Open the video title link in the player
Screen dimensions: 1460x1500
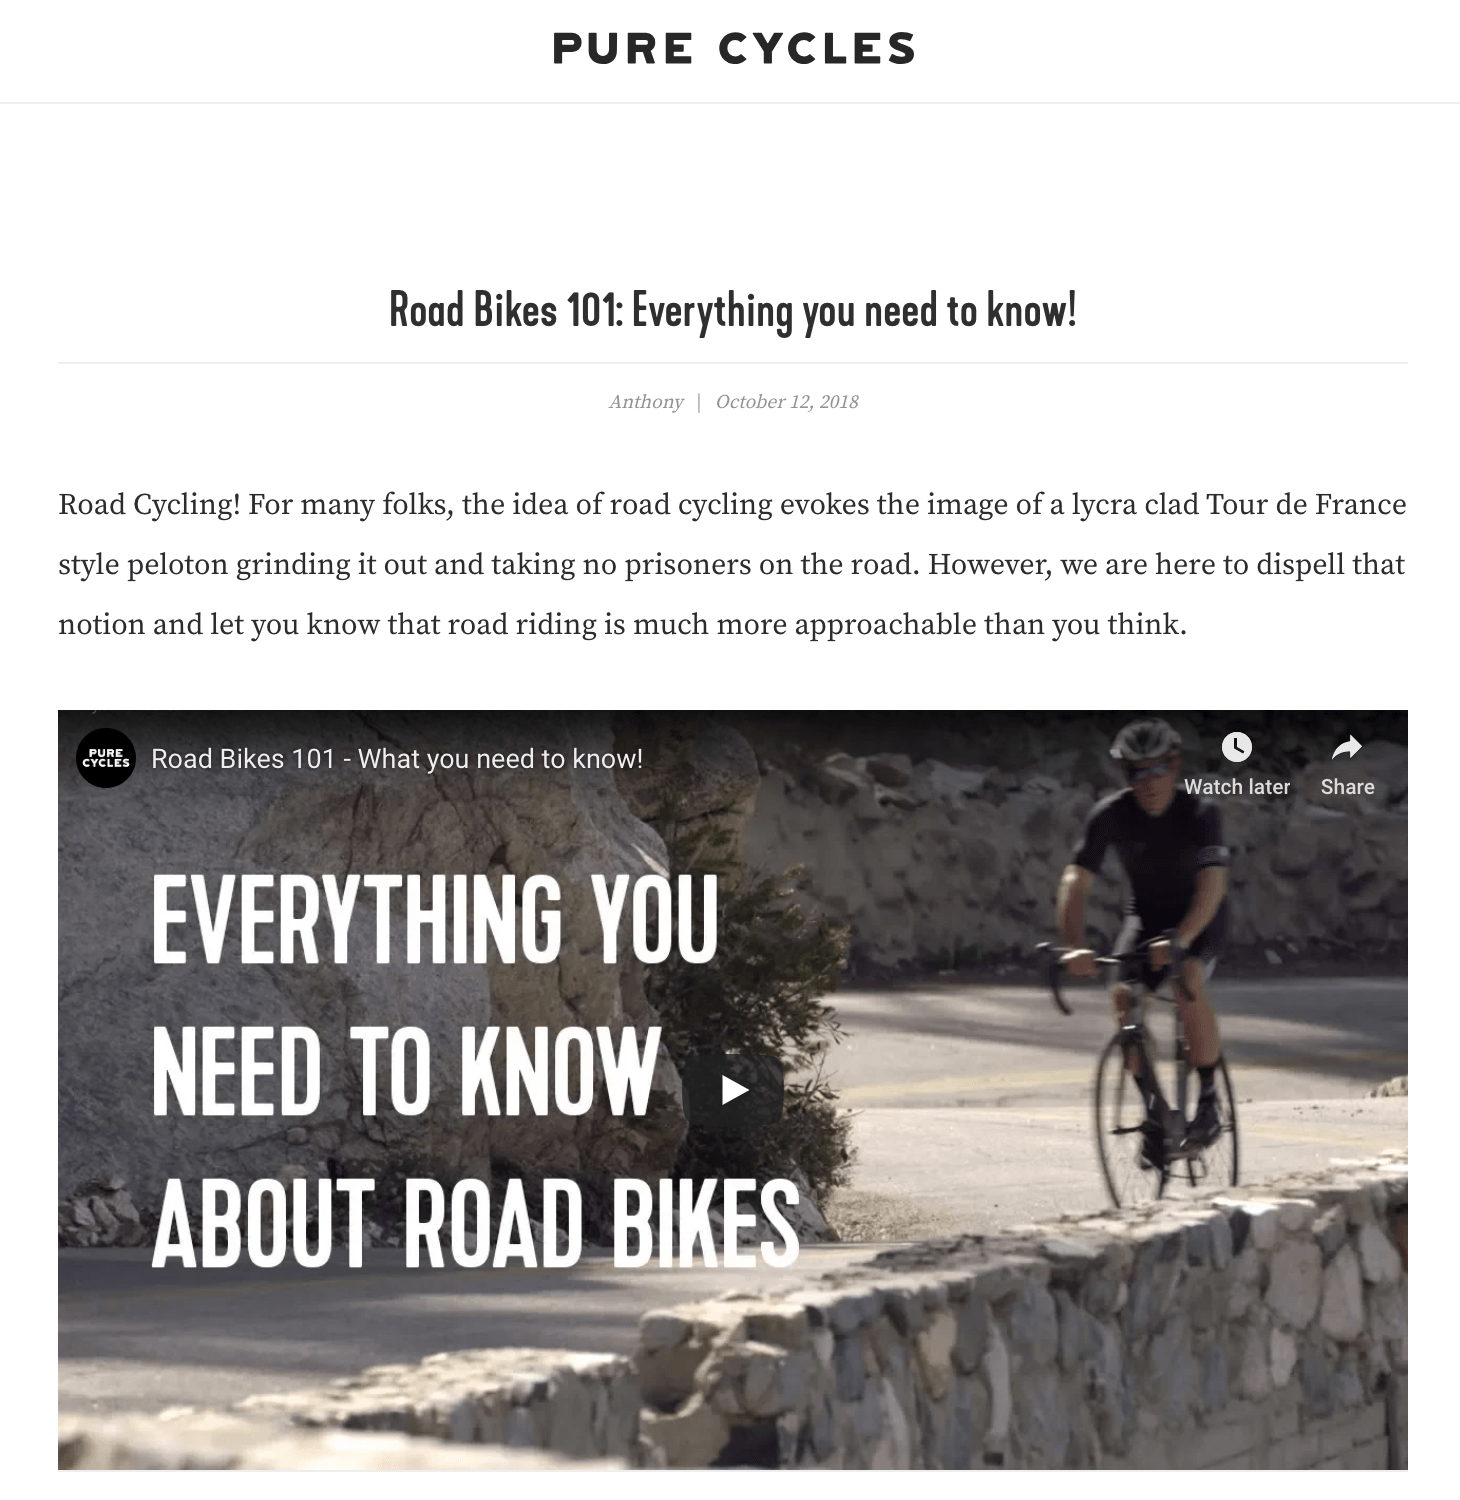point(397,759)
